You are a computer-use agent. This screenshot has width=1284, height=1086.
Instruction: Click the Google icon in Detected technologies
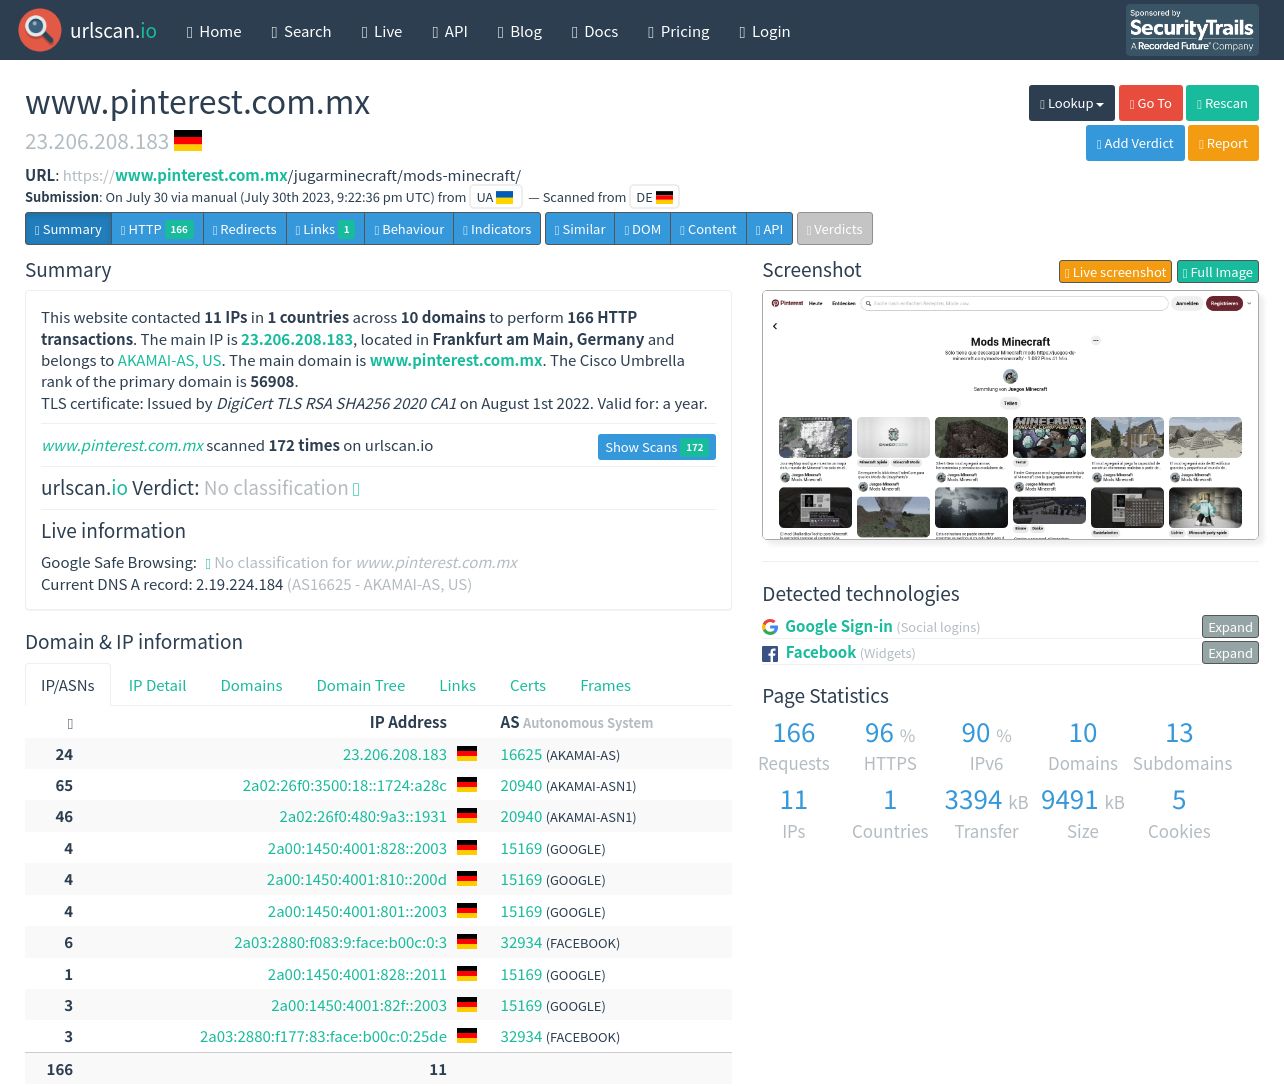[770, 627]
